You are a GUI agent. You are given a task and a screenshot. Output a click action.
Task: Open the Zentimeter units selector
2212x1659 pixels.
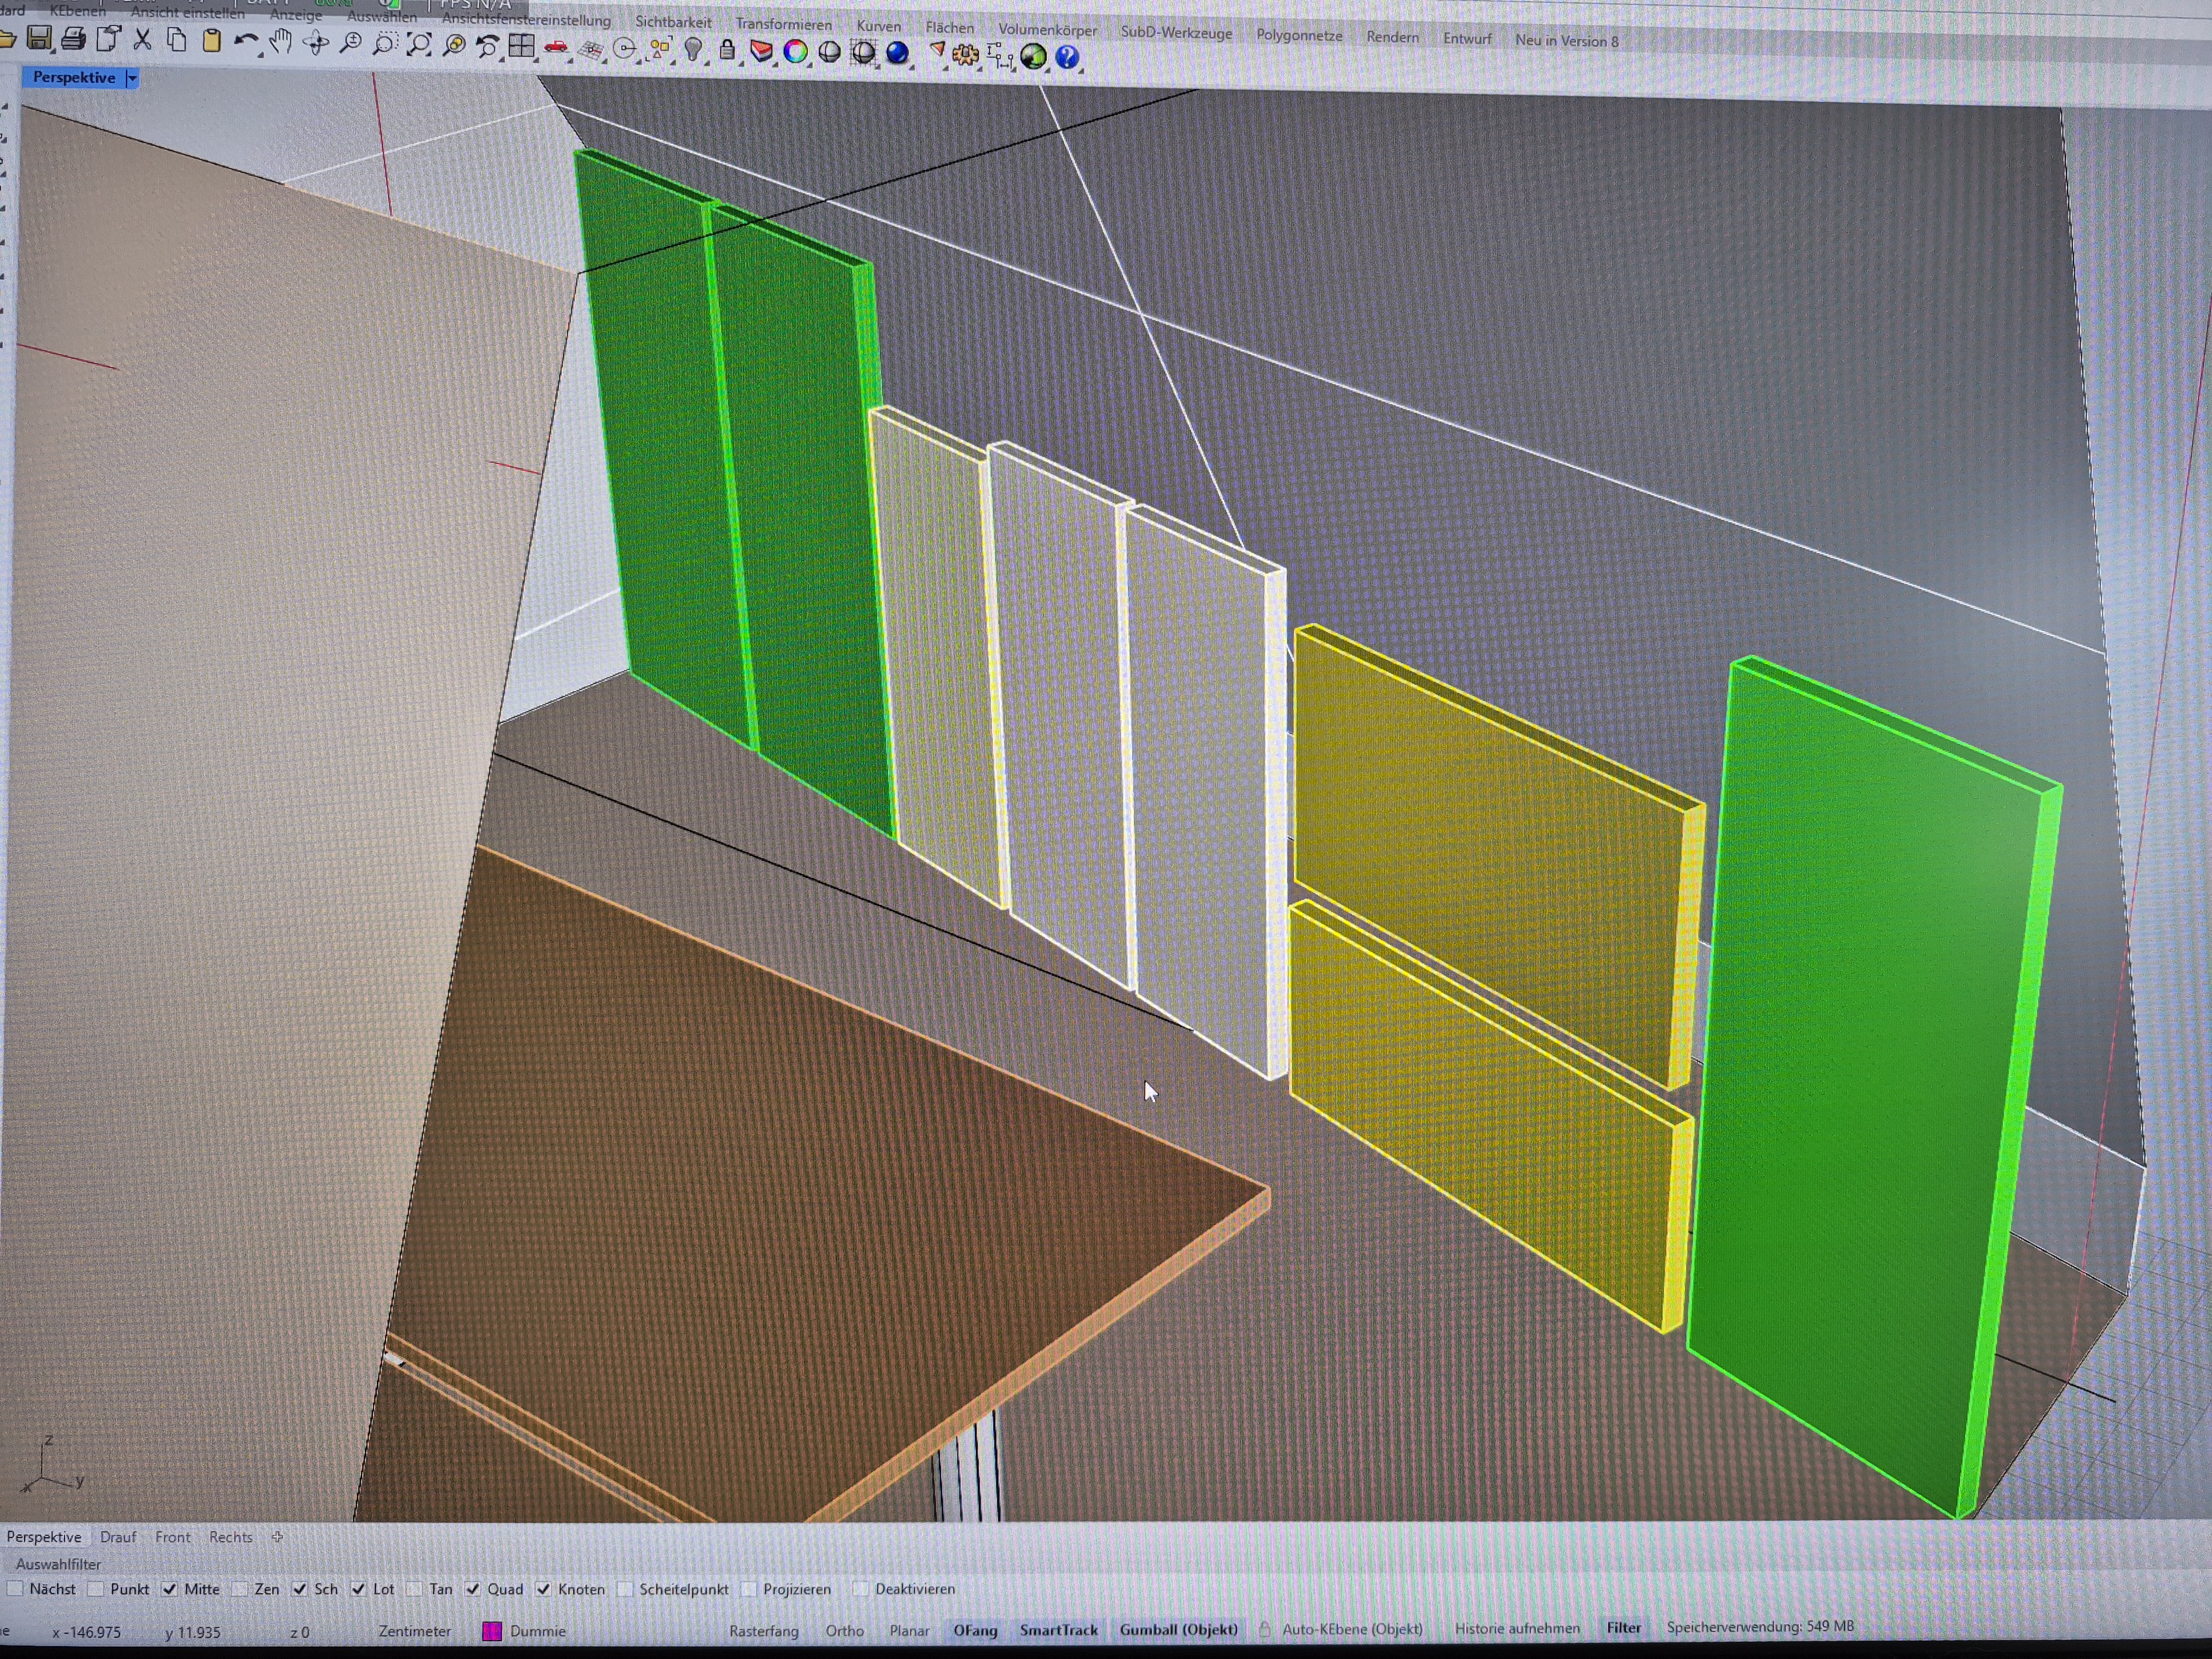click(414, 1631)
